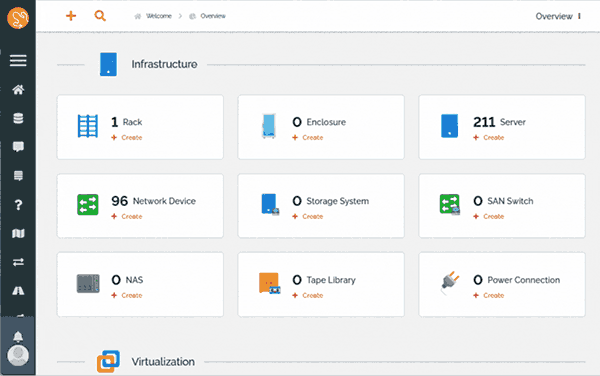Open the exchange arrows sidebar icon

[x=18, y=262]
